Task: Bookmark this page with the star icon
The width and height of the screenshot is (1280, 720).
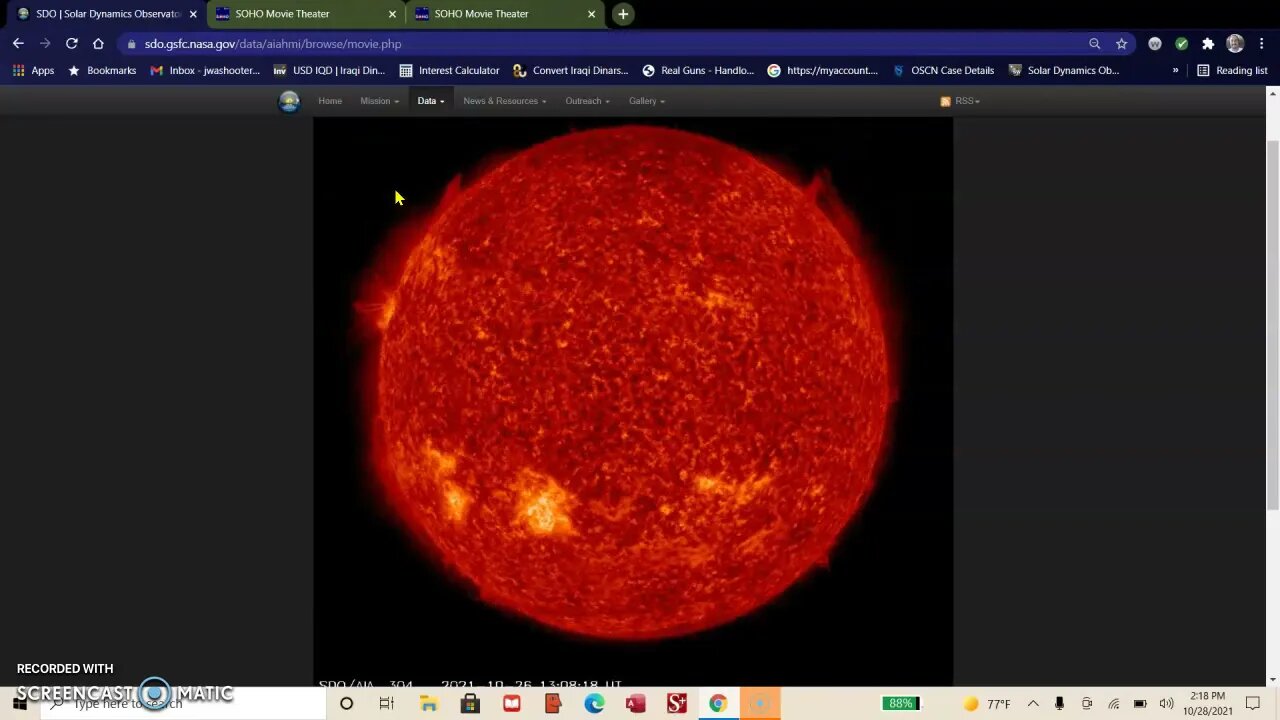Action: click(1121, 44)
